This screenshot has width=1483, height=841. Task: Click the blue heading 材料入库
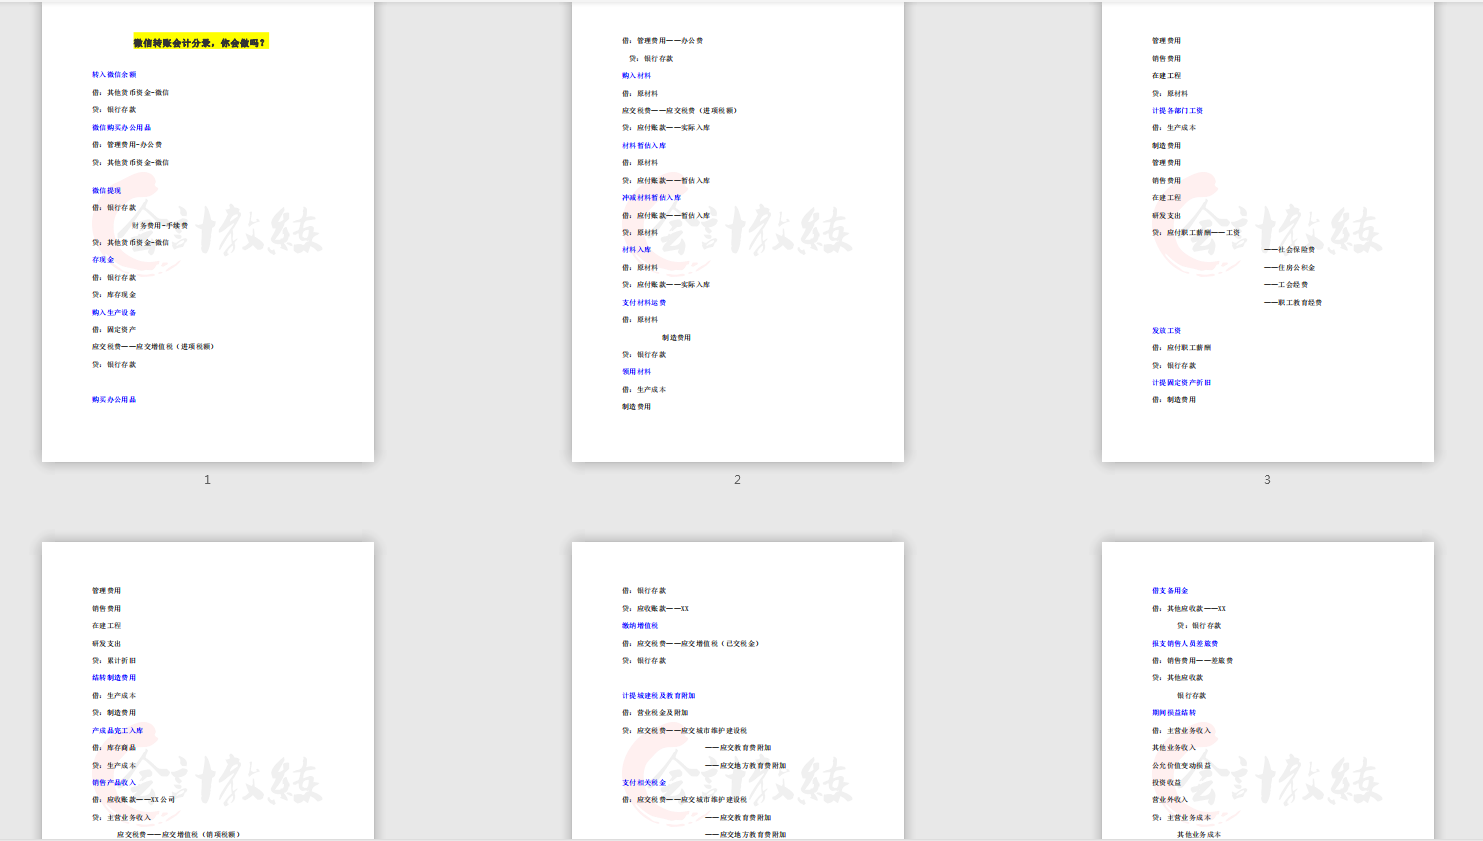(637, 250)
